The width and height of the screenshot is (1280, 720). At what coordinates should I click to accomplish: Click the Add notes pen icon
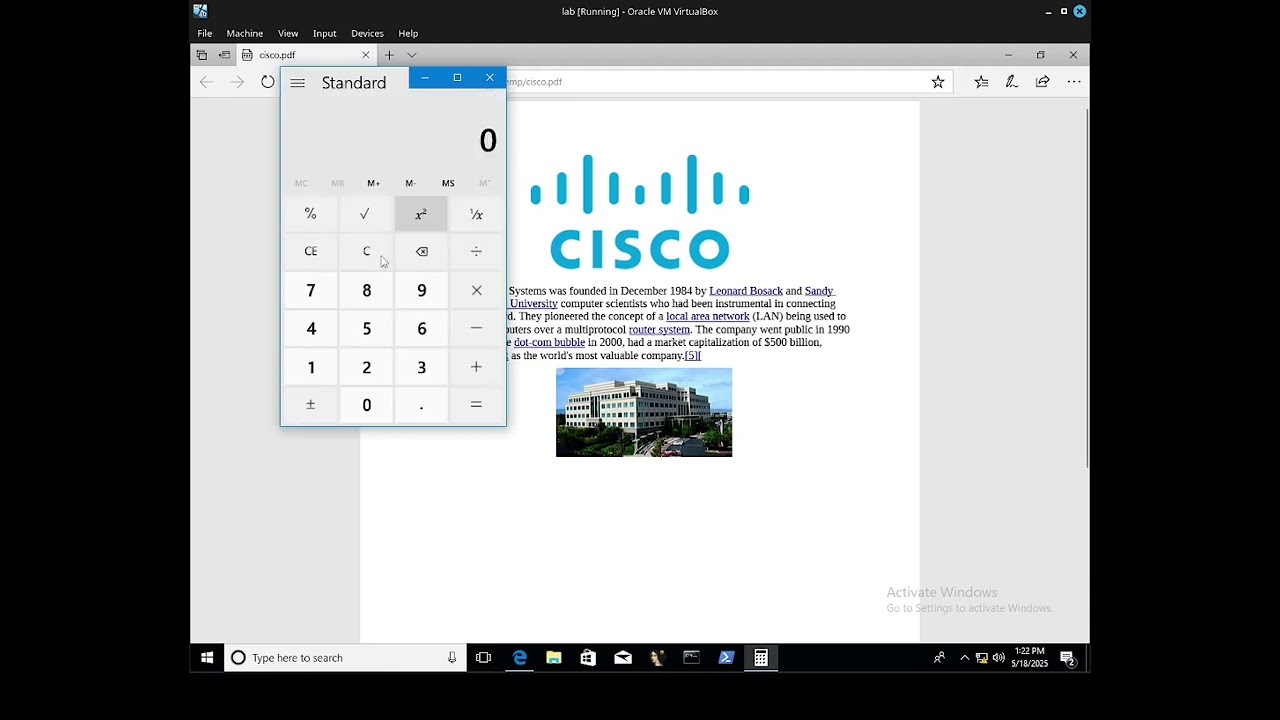tap(1012, 82)
